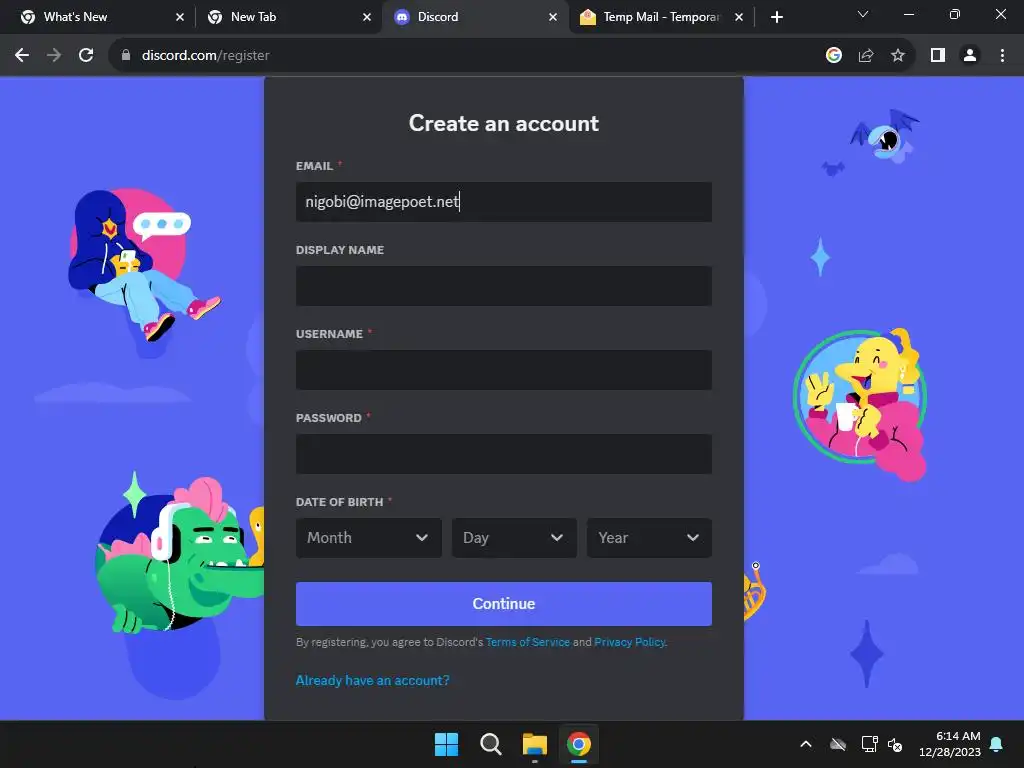Go back using the browser back arrow

[22, 56]
